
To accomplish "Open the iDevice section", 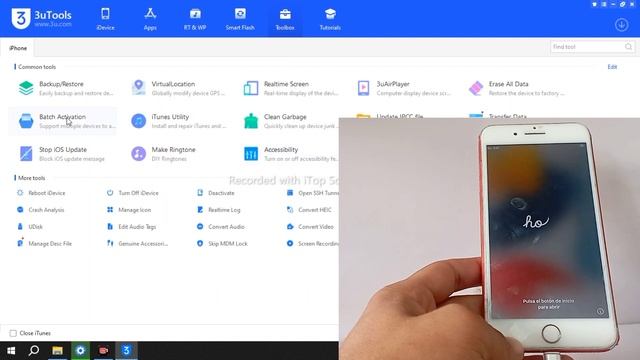I will tap(105, 19).
